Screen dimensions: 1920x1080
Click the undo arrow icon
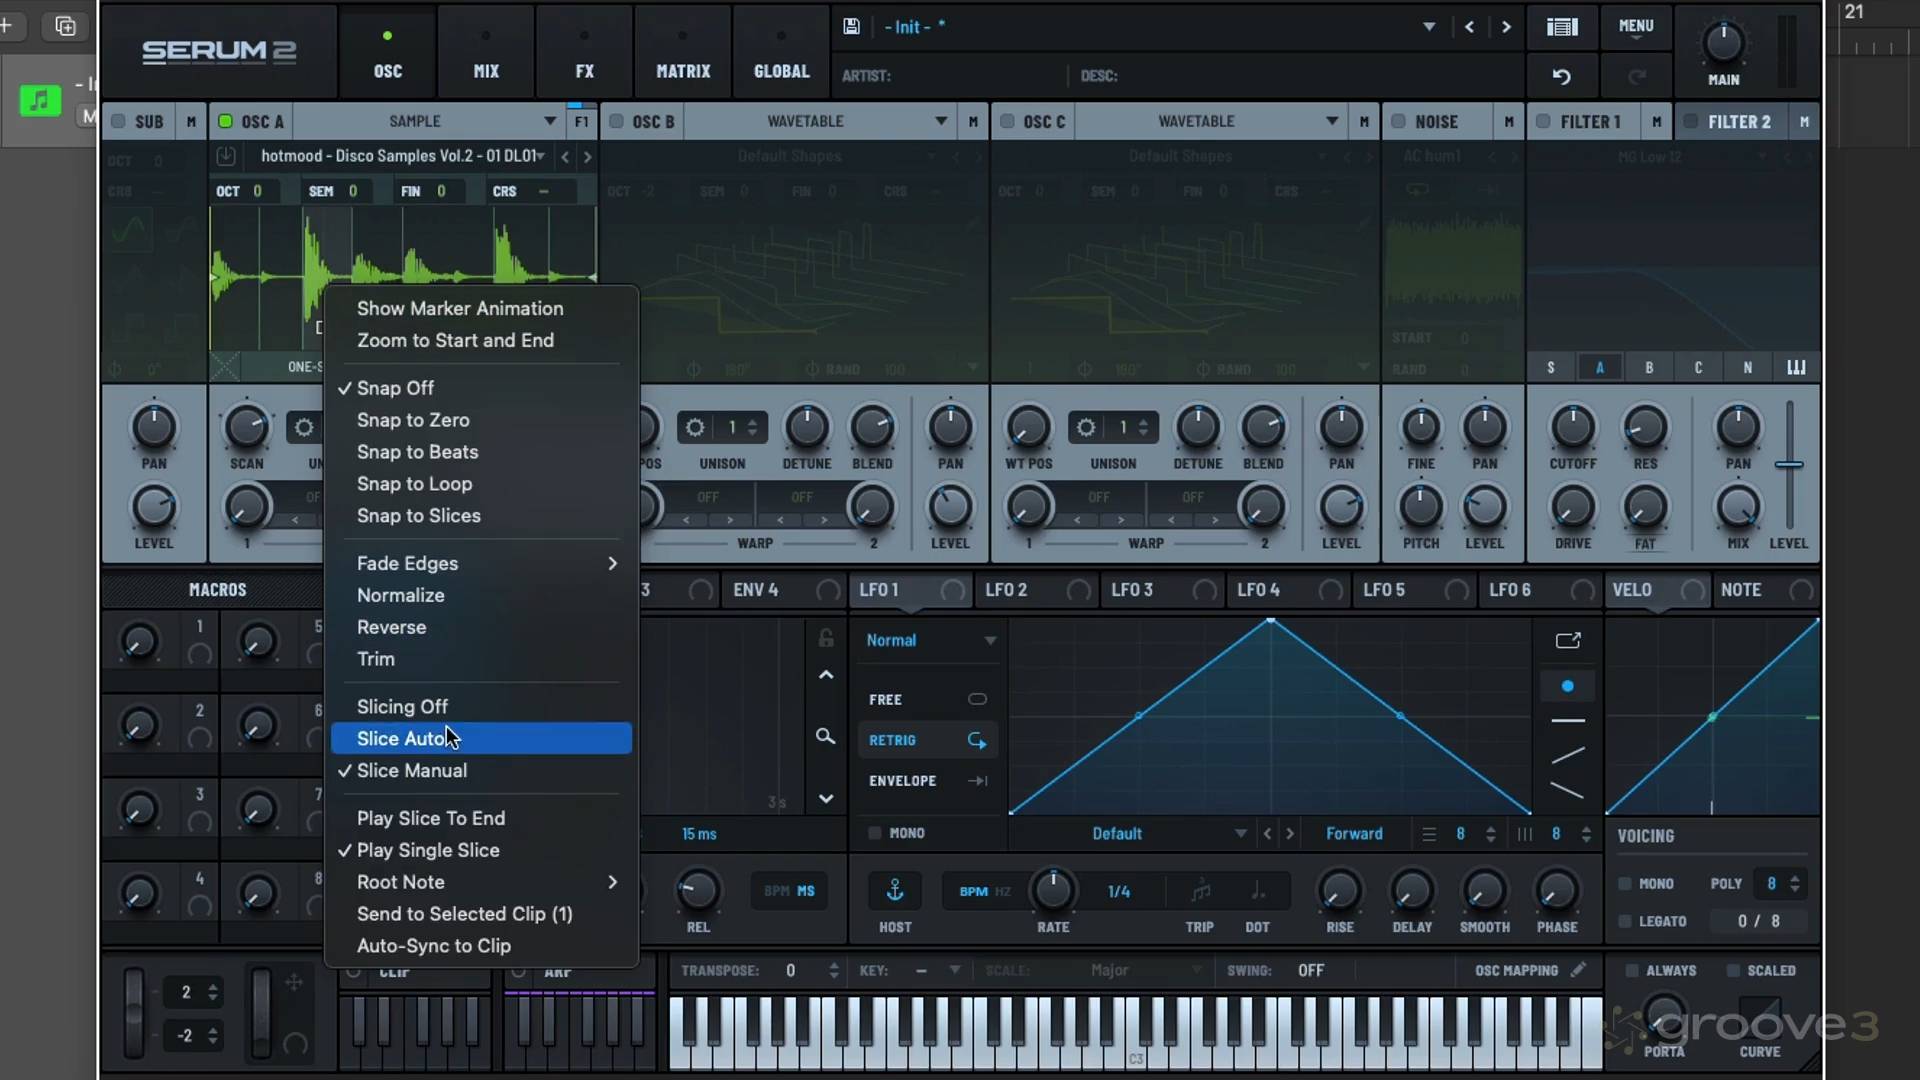click(x=1561, y=76)
